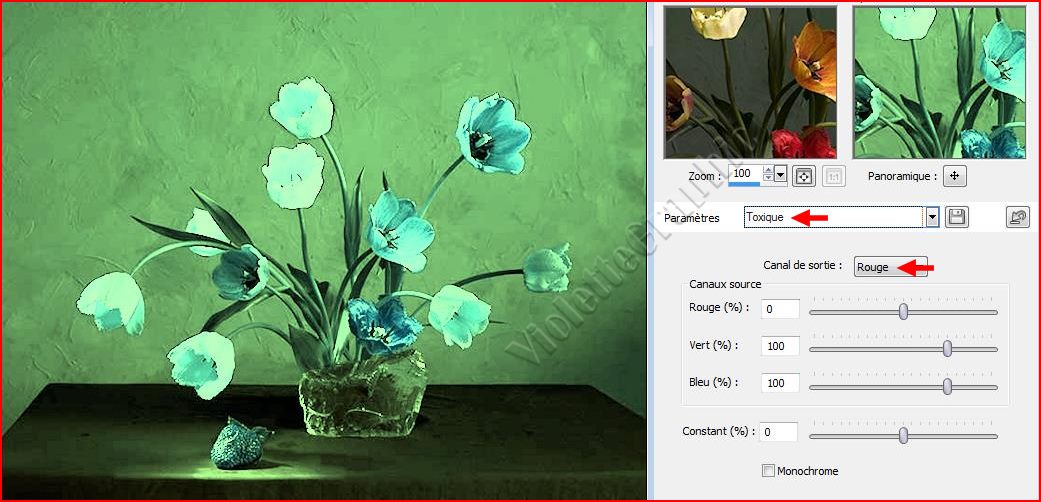The height and width of the screenshot is (502, 1041).
Task: Open the Paramètres preset dropdown arrow
Action: click(x=932, y=217)
